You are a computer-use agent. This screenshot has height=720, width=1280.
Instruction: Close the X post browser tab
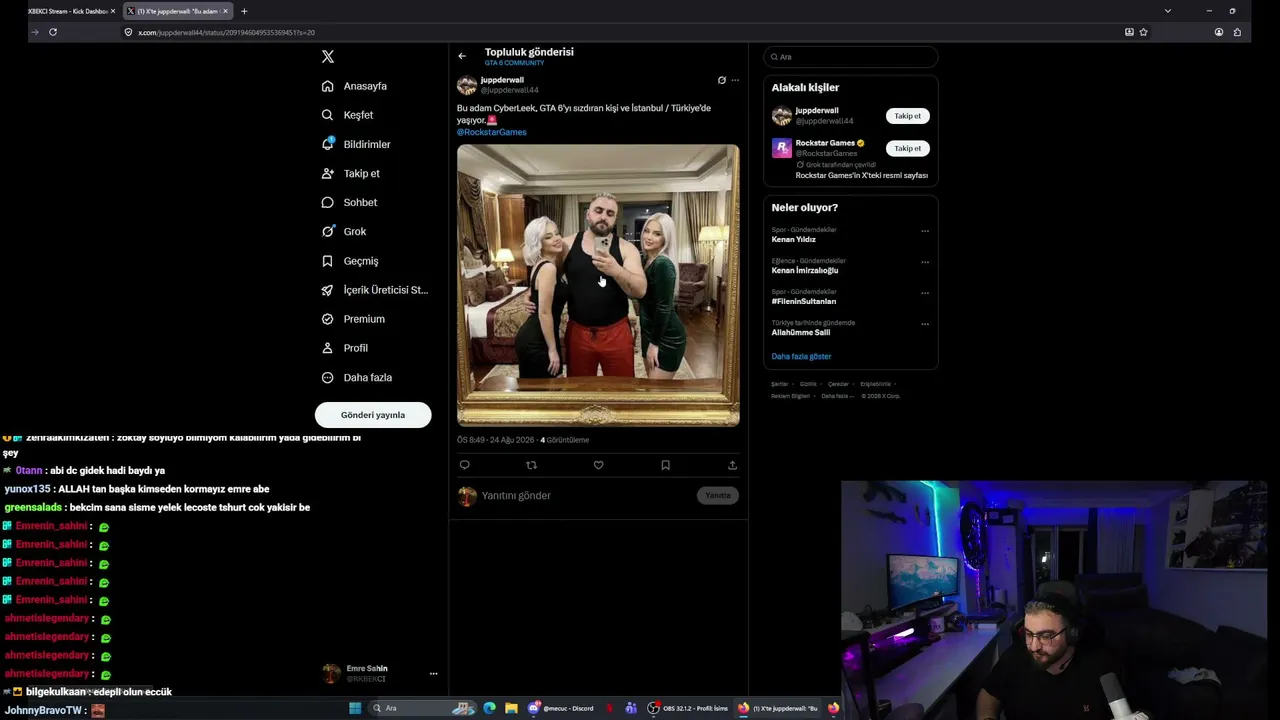225,11
